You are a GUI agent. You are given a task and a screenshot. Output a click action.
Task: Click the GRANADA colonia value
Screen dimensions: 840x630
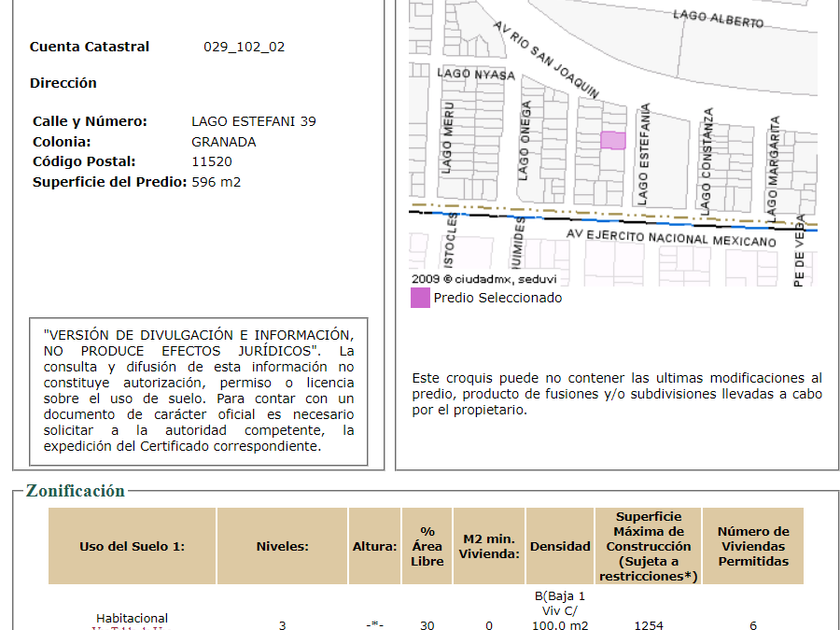coord(223,142)
